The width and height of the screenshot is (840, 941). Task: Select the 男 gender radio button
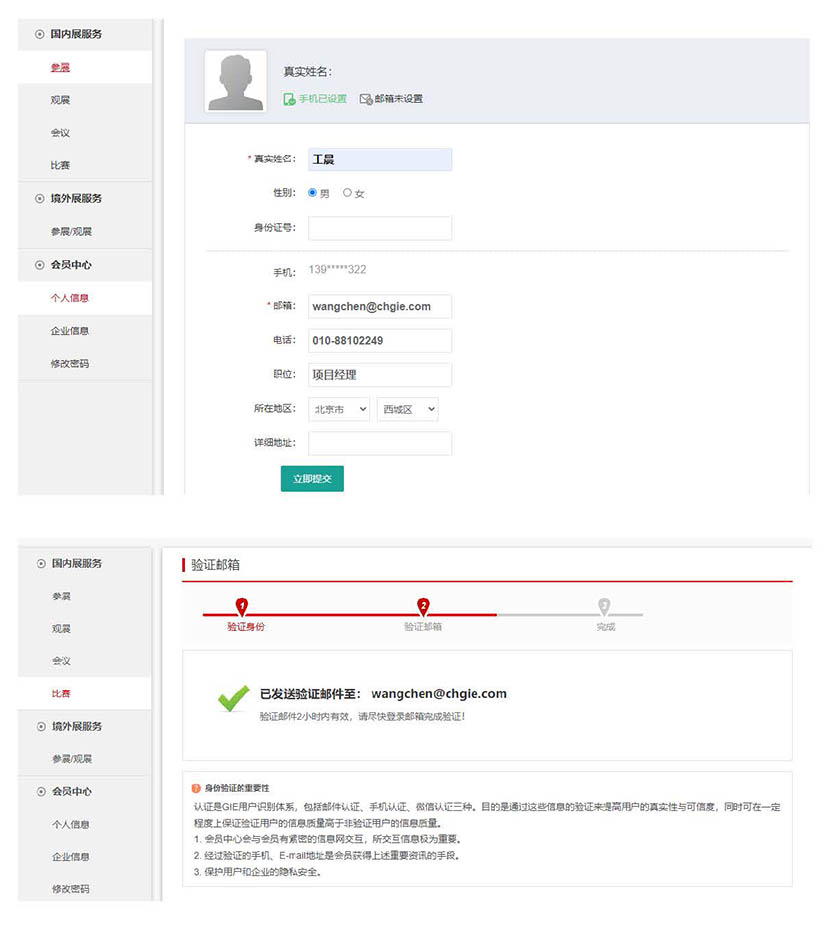click(x=313, y=193)
